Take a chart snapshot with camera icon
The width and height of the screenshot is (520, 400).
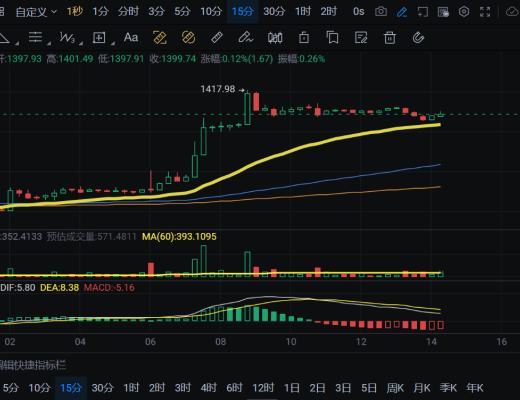tap(381, 12)
